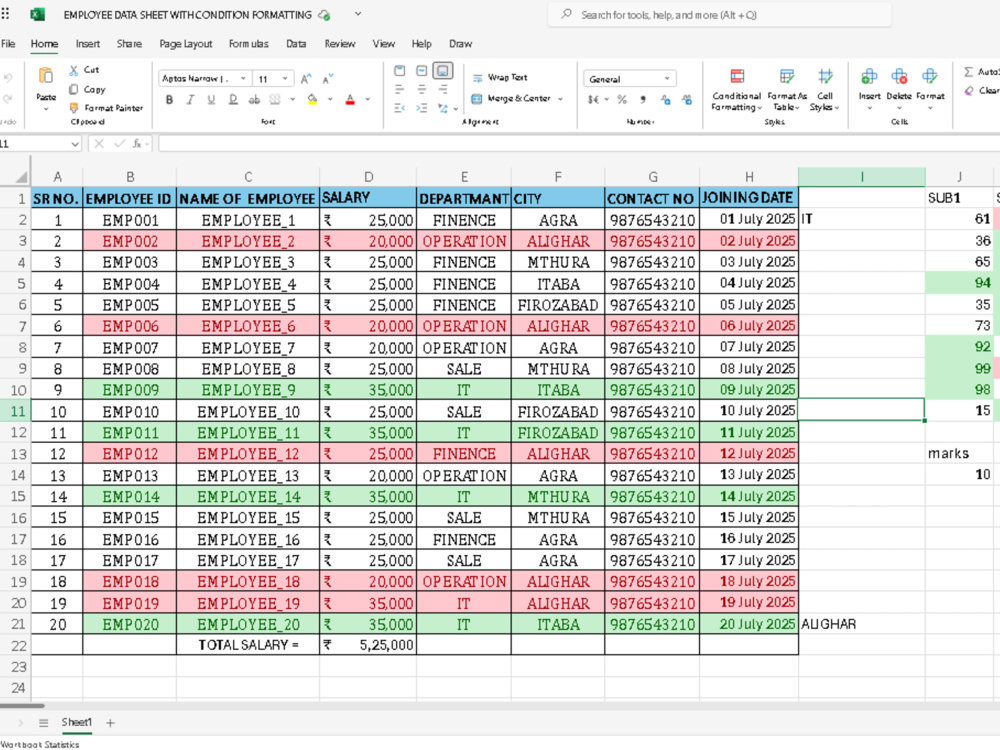Toggle underline formatting
This screenshot has width=1000, height=750.
pyautogui.click(x=211, y=99)
